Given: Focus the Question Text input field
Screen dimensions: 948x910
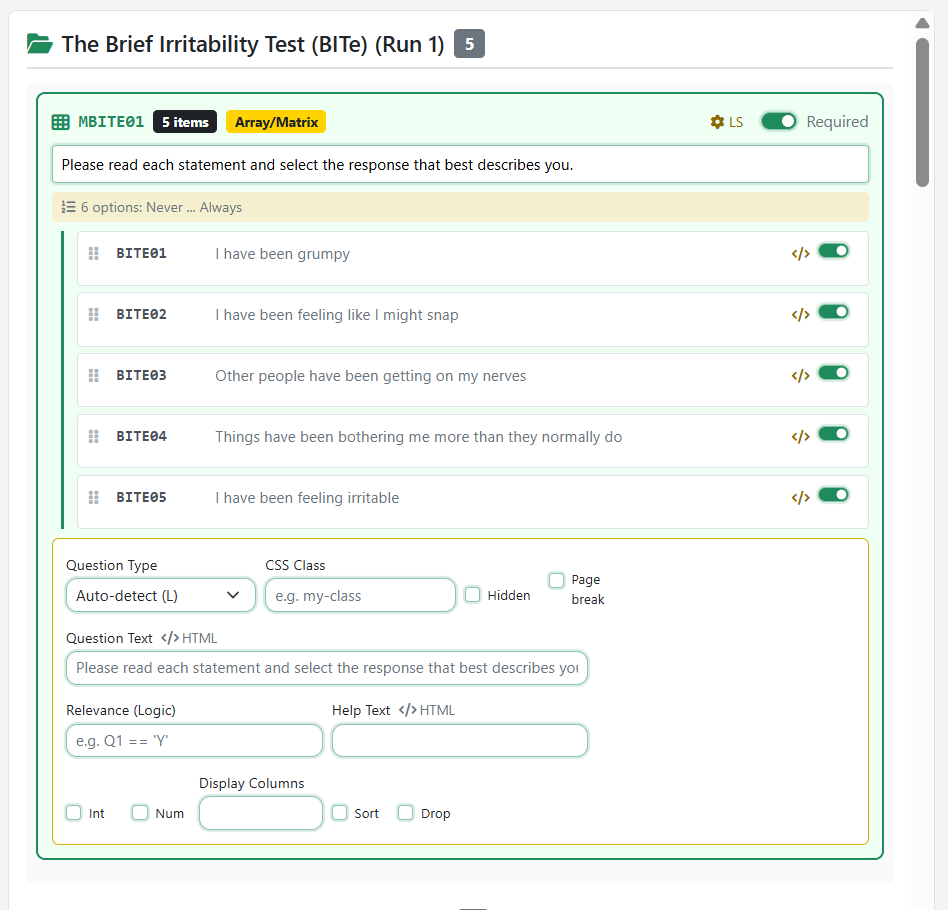Looking at the screenshot, I should coord(327,668).
